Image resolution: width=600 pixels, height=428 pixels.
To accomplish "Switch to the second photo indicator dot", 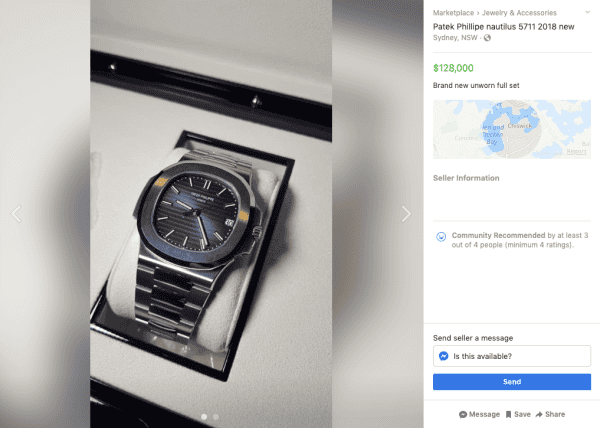I will [x=216, y=417].
